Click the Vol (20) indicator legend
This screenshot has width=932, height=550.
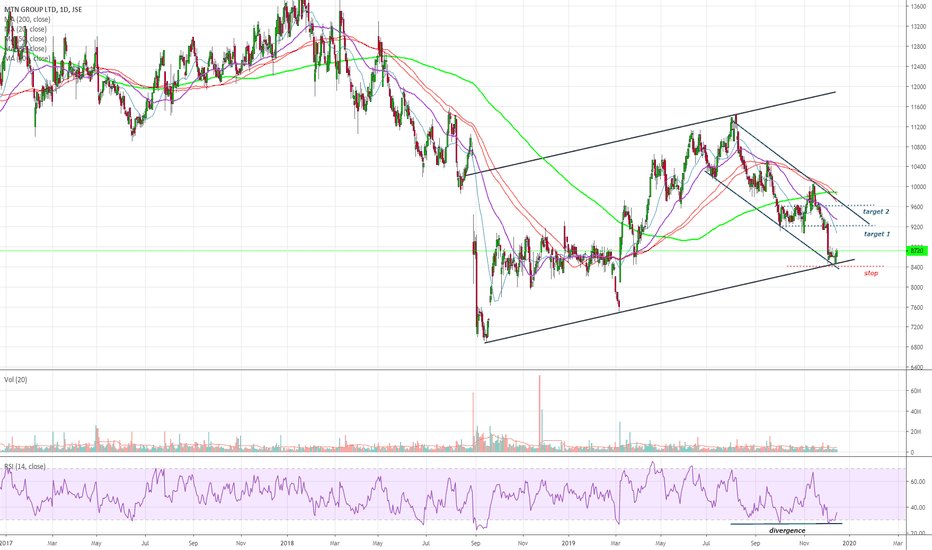click(15, 379)
